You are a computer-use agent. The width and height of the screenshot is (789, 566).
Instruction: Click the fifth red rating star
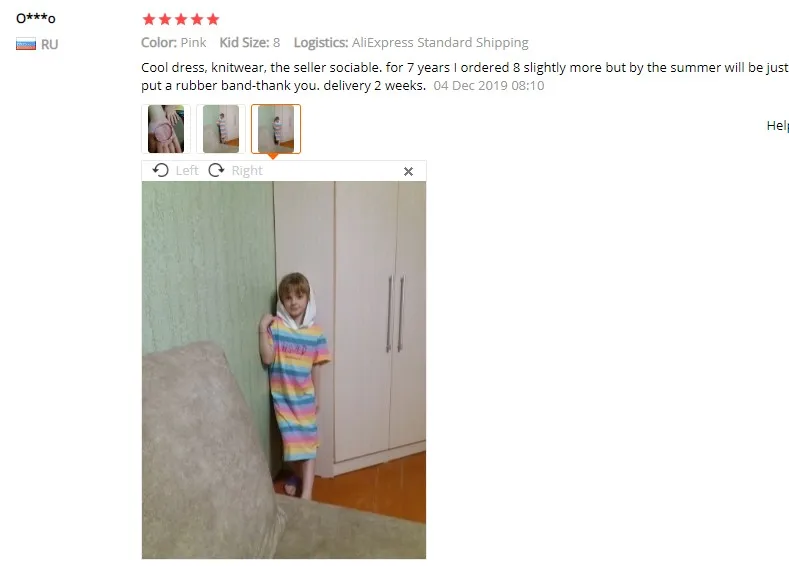(213, 20)
